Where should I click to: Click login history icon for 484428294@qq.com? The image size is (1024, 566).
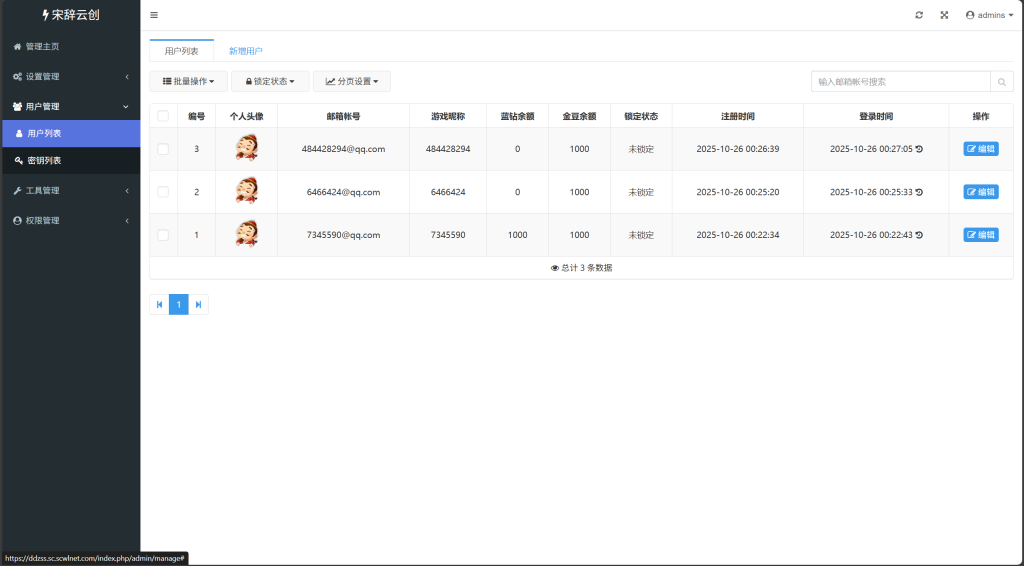click(919, 149)
